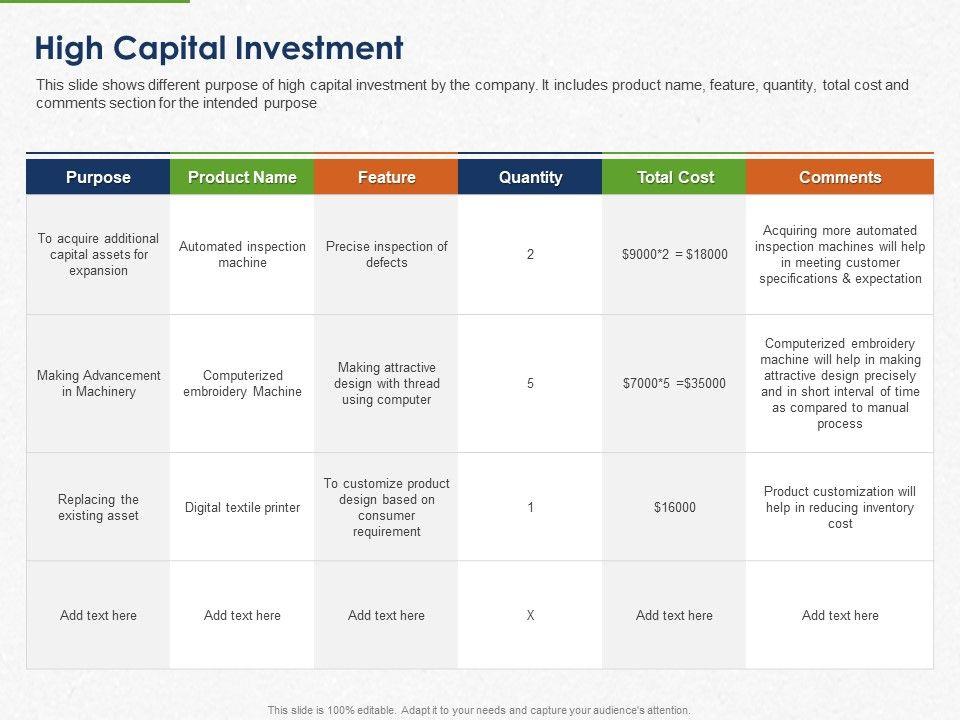Select the Comments column header

point(840,177)
